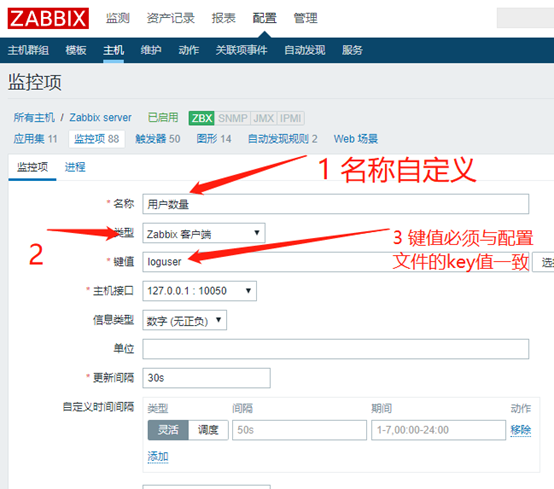The width and height of the screenshot is (554, 489).
Task: Click the 选择 button beside 键值
Action: click(544, 262)
